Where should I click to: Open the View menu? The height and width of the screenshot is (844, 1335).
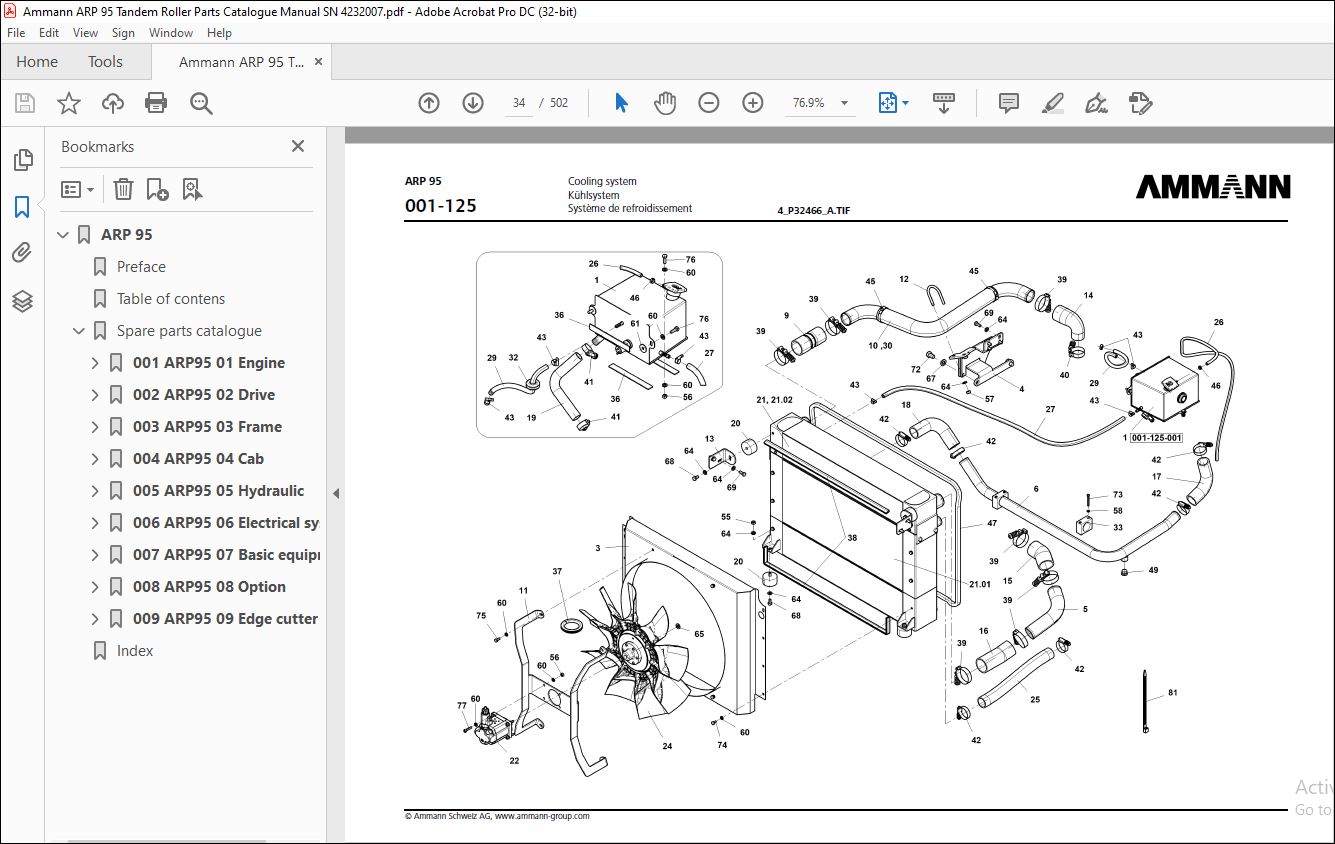tap(85, 33)
